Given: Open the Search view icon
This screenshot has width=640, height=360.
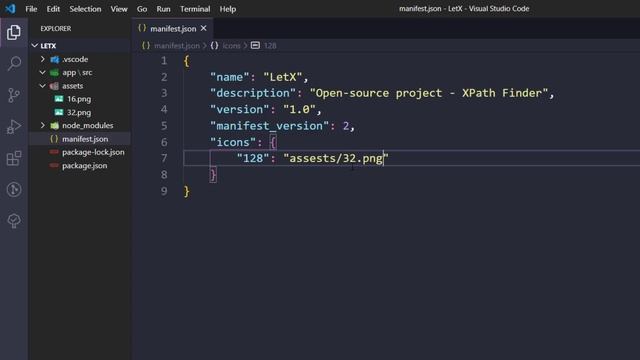Looking at the screenshot, I should pos(14,64).
